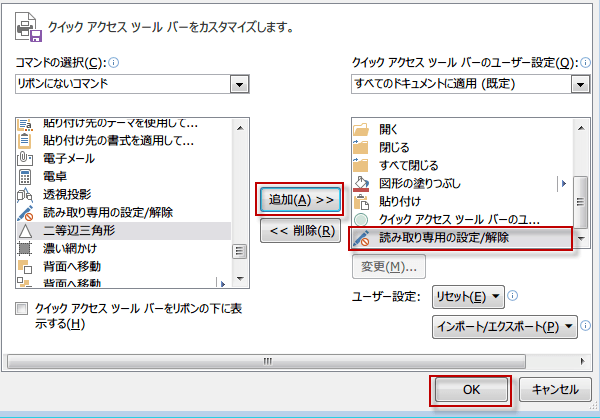This screenshot has width=600, height=418.
Task: Click the 二等辺三角形 triangle icon
Action: click(25, 231)
